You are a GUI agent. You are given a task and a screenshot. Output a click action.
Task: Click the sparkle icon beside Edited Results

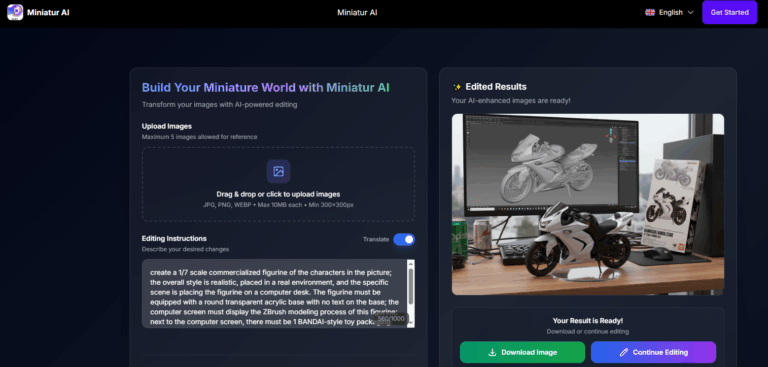pos(457,87)
